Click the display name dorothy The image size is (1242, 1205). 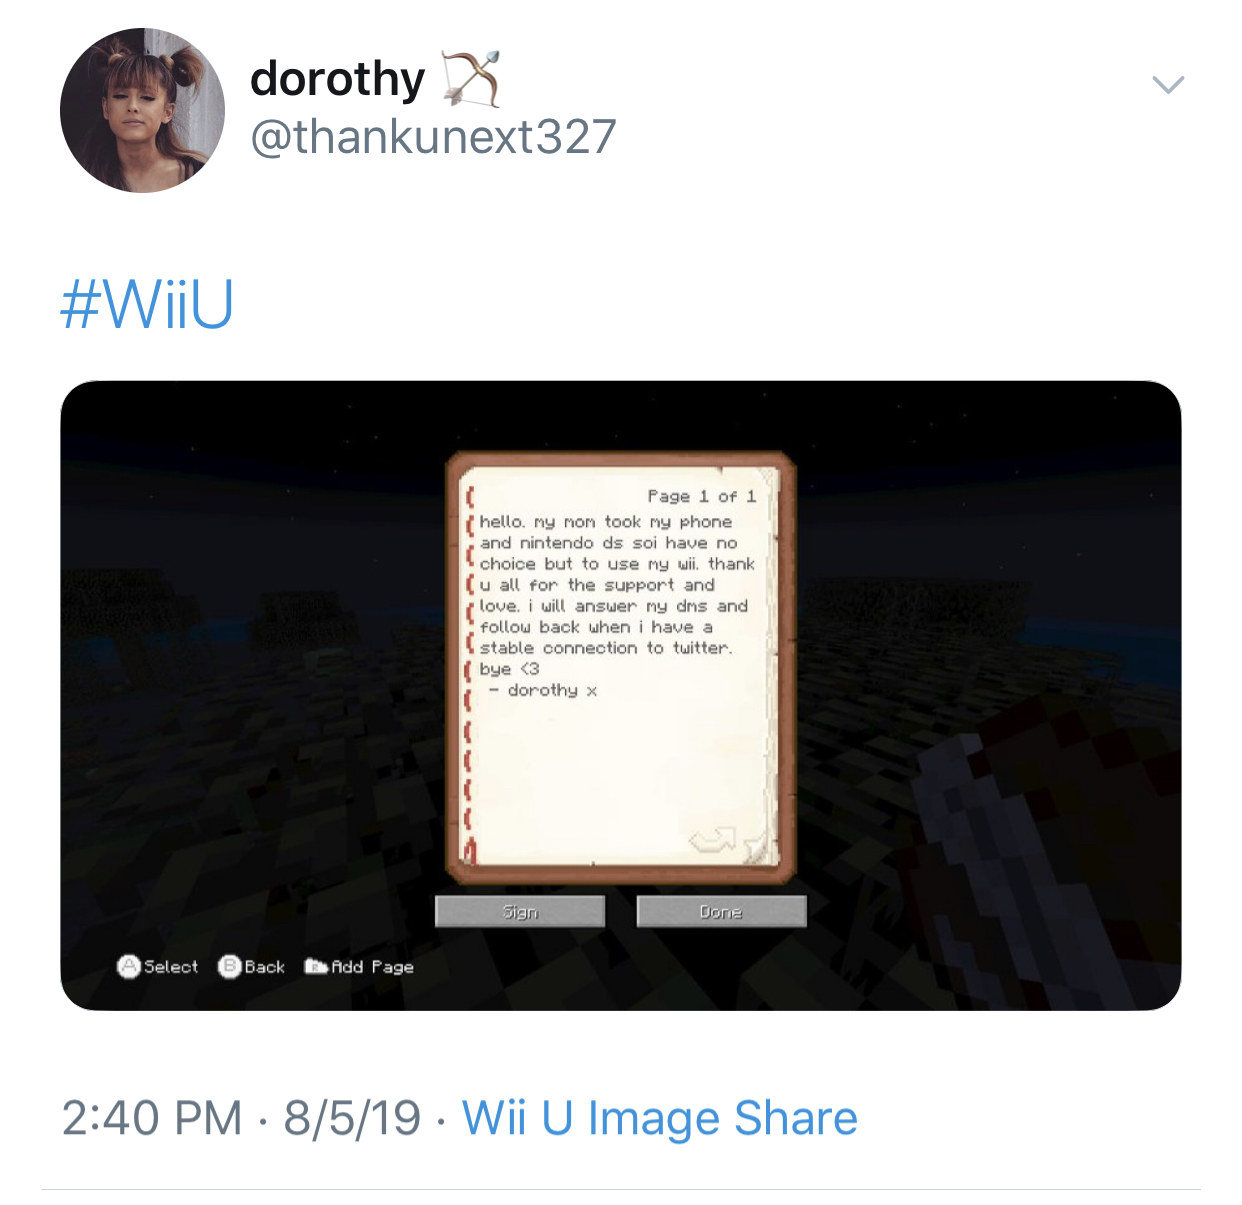pyautogui.click(x=337, y=79)
